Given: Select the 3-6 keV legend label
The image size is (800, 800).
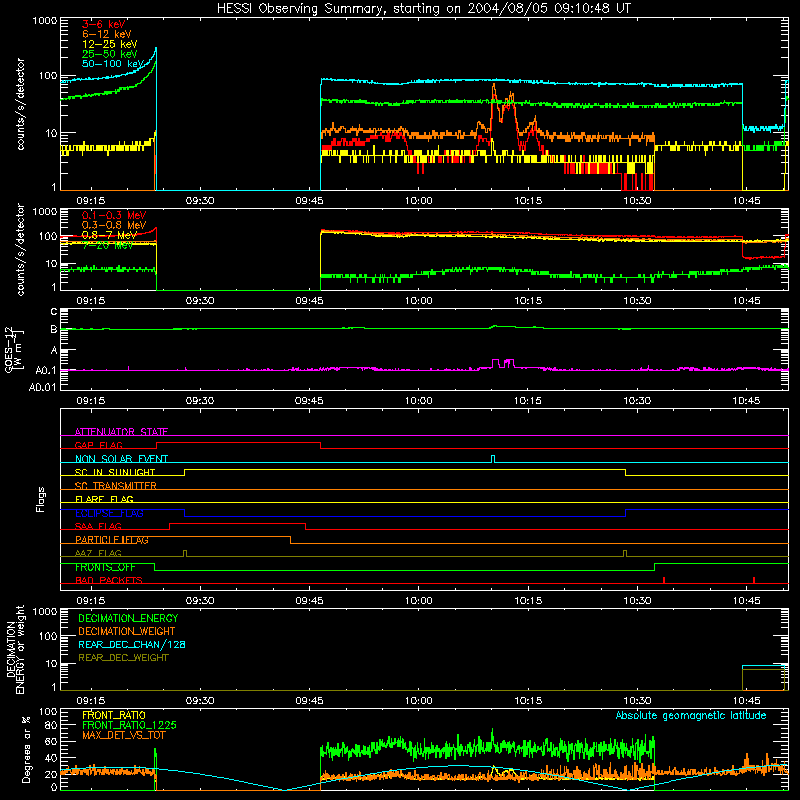Looking at the screenshot, I should pos(104,24).
